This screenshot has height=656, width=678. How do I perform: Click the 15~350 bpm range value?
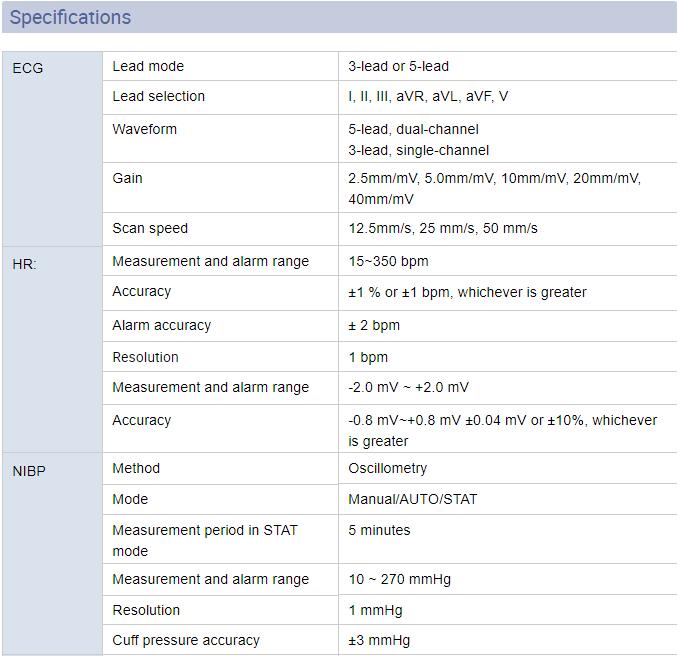[388, 261]
